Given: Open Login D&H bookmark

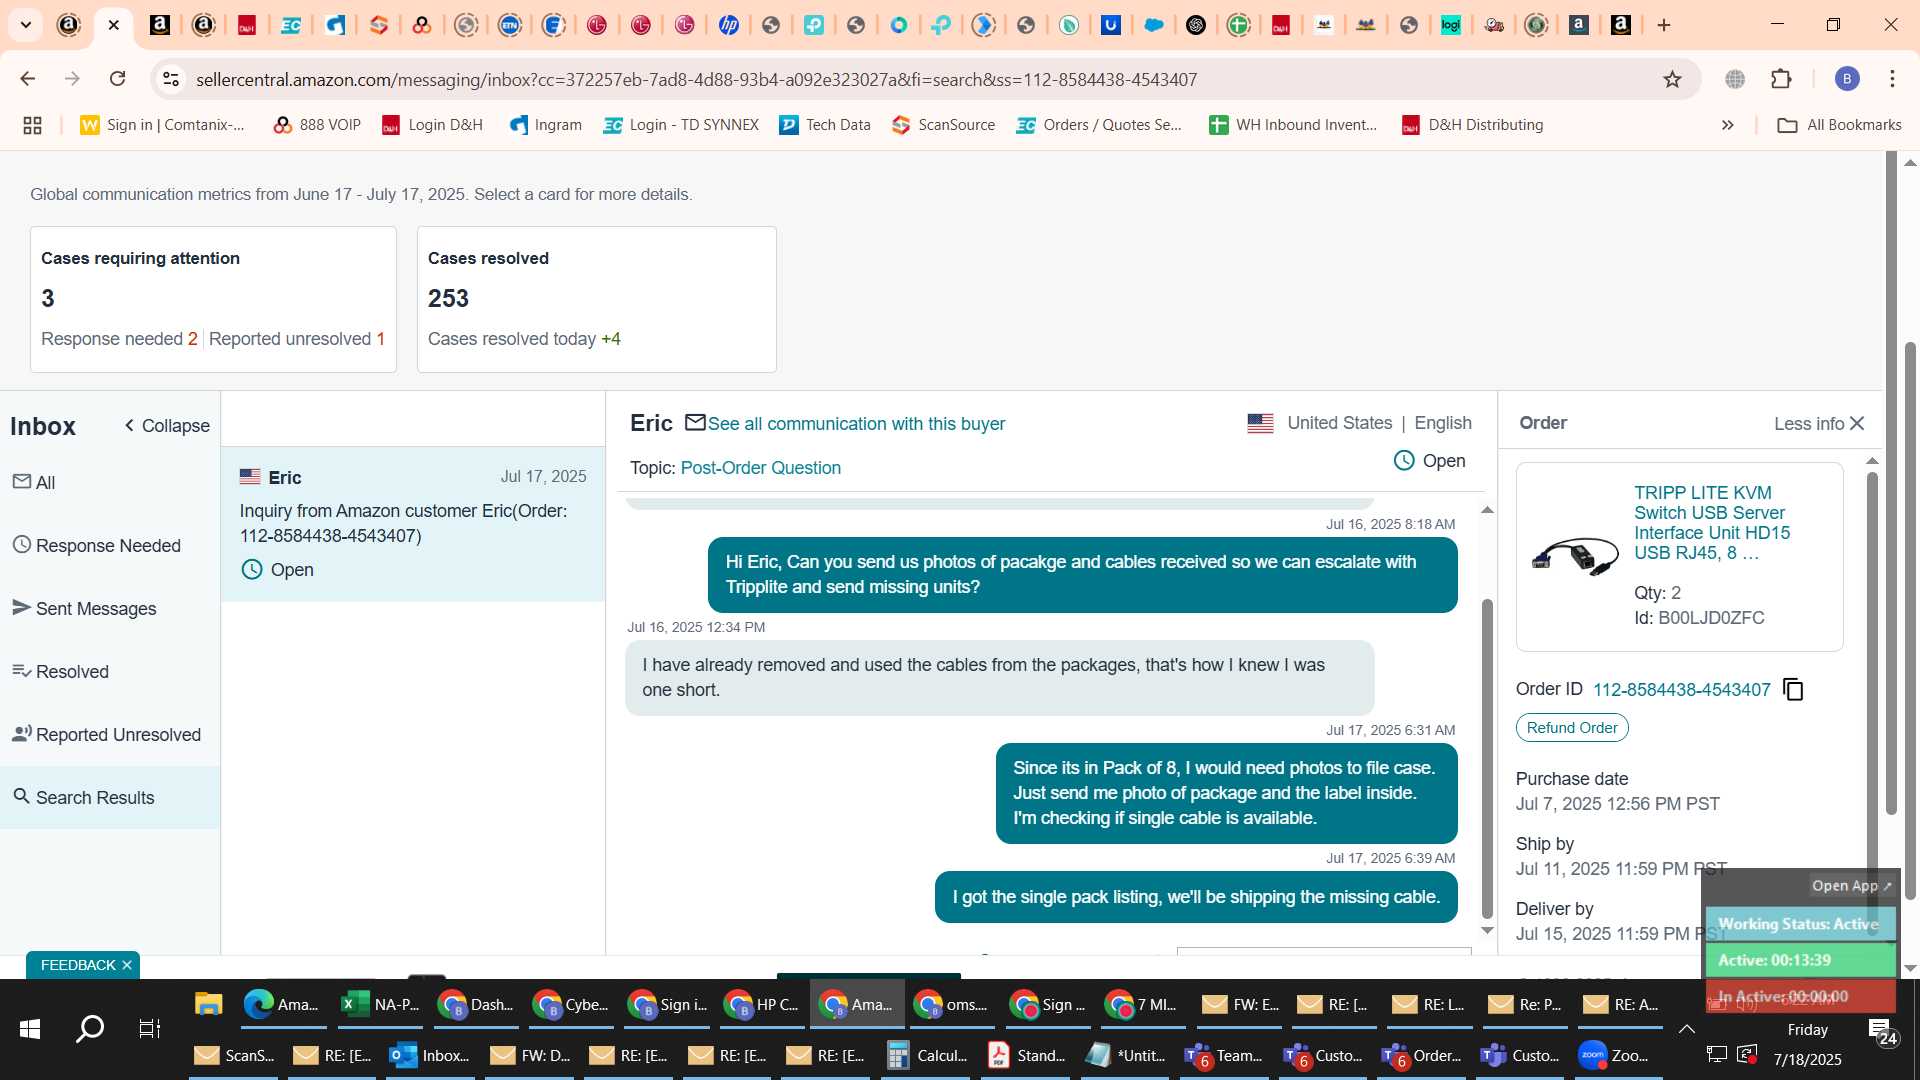Looking at the screenshot, I should click(432, 125).
